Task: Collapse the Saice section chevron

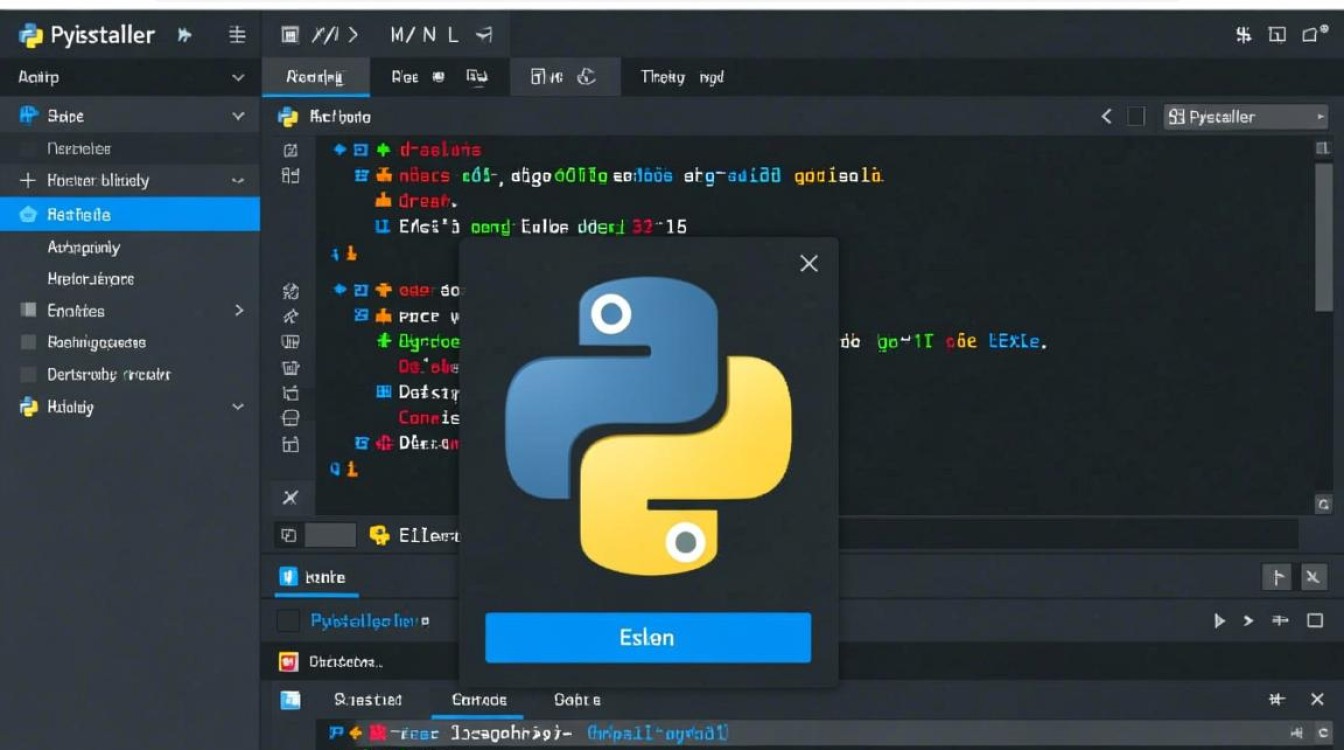Action: (238, 116)
